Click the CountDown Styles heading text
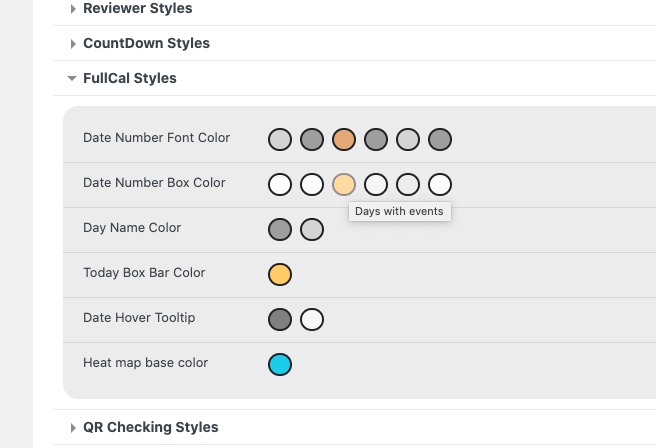Screen dimensions: 656x448 pos(146,43)
